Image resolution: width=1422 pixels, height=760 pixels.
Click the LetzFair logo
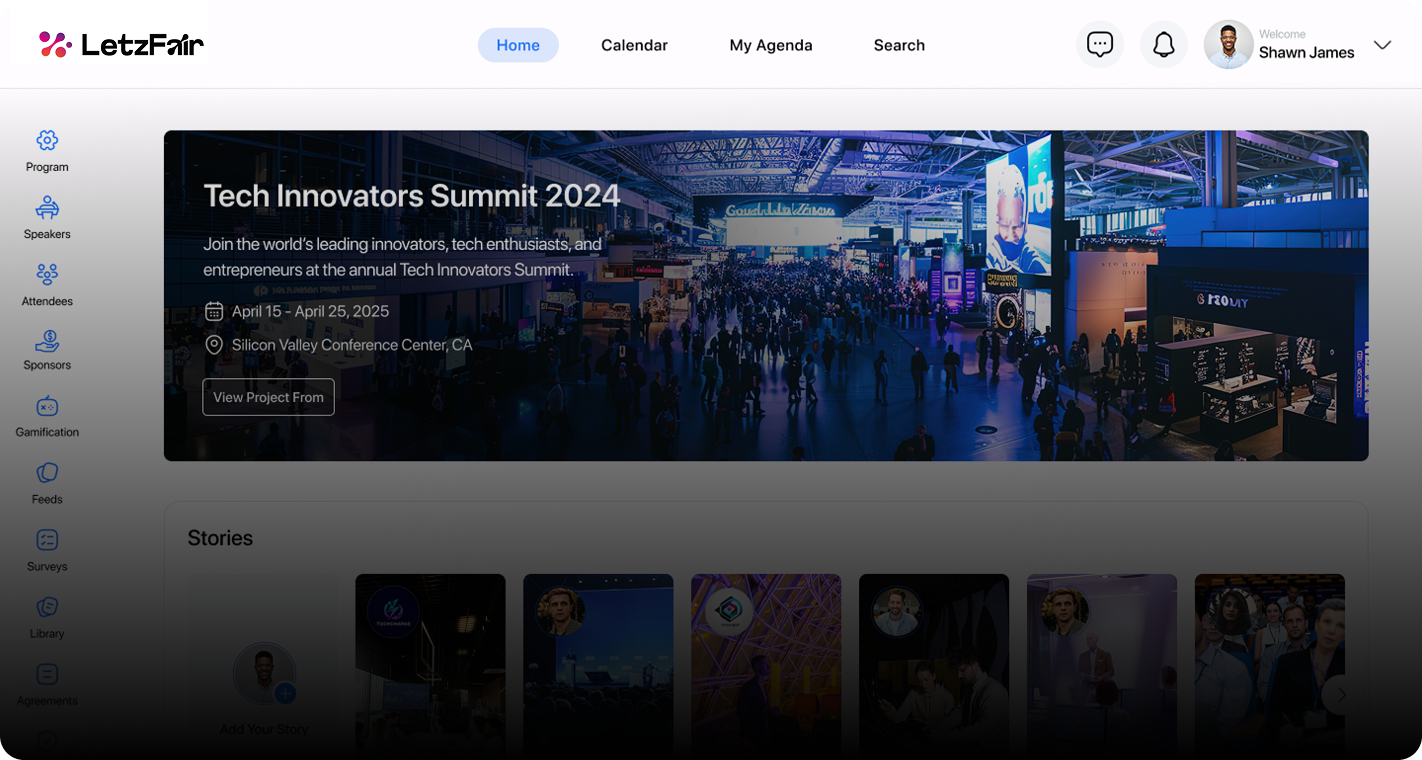pos(121,45)
